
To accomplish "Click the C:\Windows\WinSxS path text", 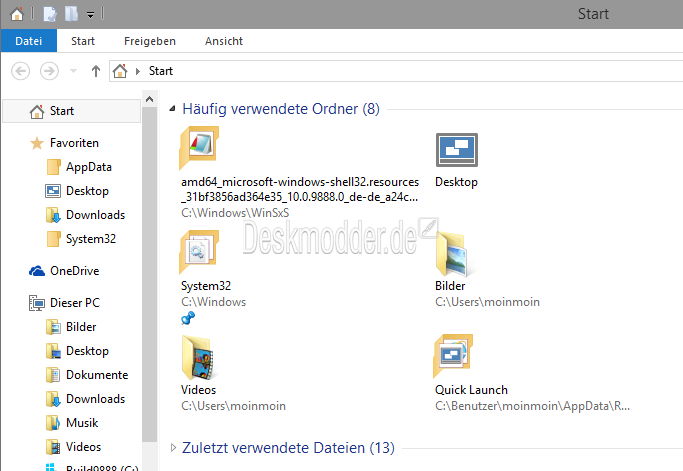I will tap(235, 213).
